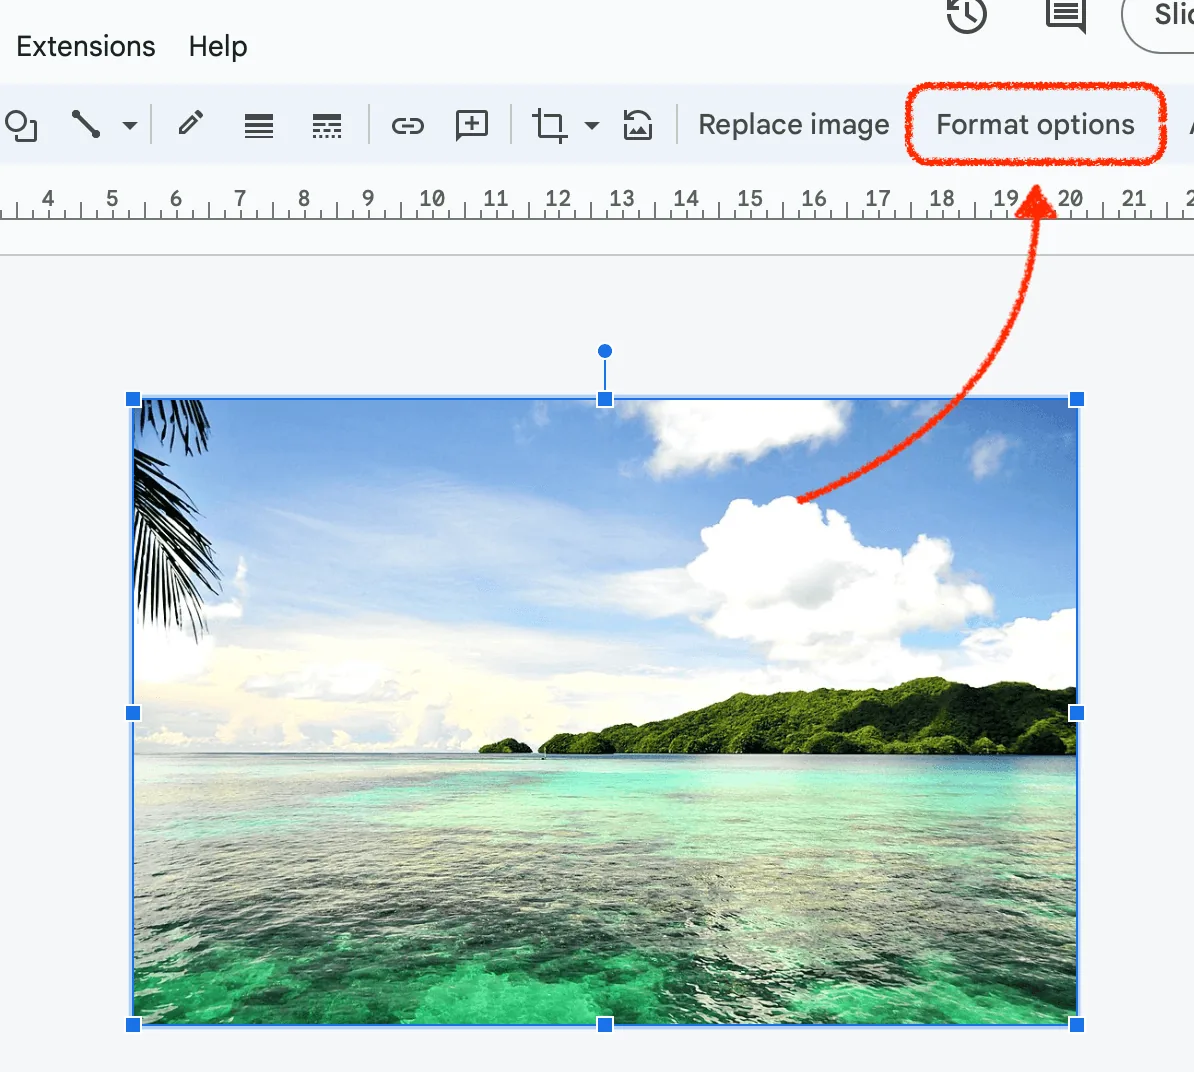
Task: Click bottom-center resize handle of image
Action: [605, 1025]
